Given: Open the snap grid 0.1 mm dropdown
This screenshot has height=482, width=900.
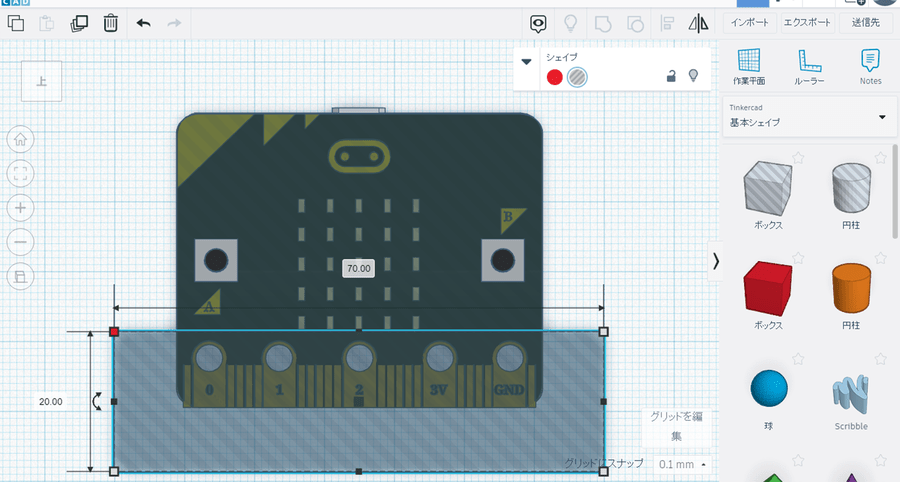Looking at the screenshot, I should tap(683, 464).
